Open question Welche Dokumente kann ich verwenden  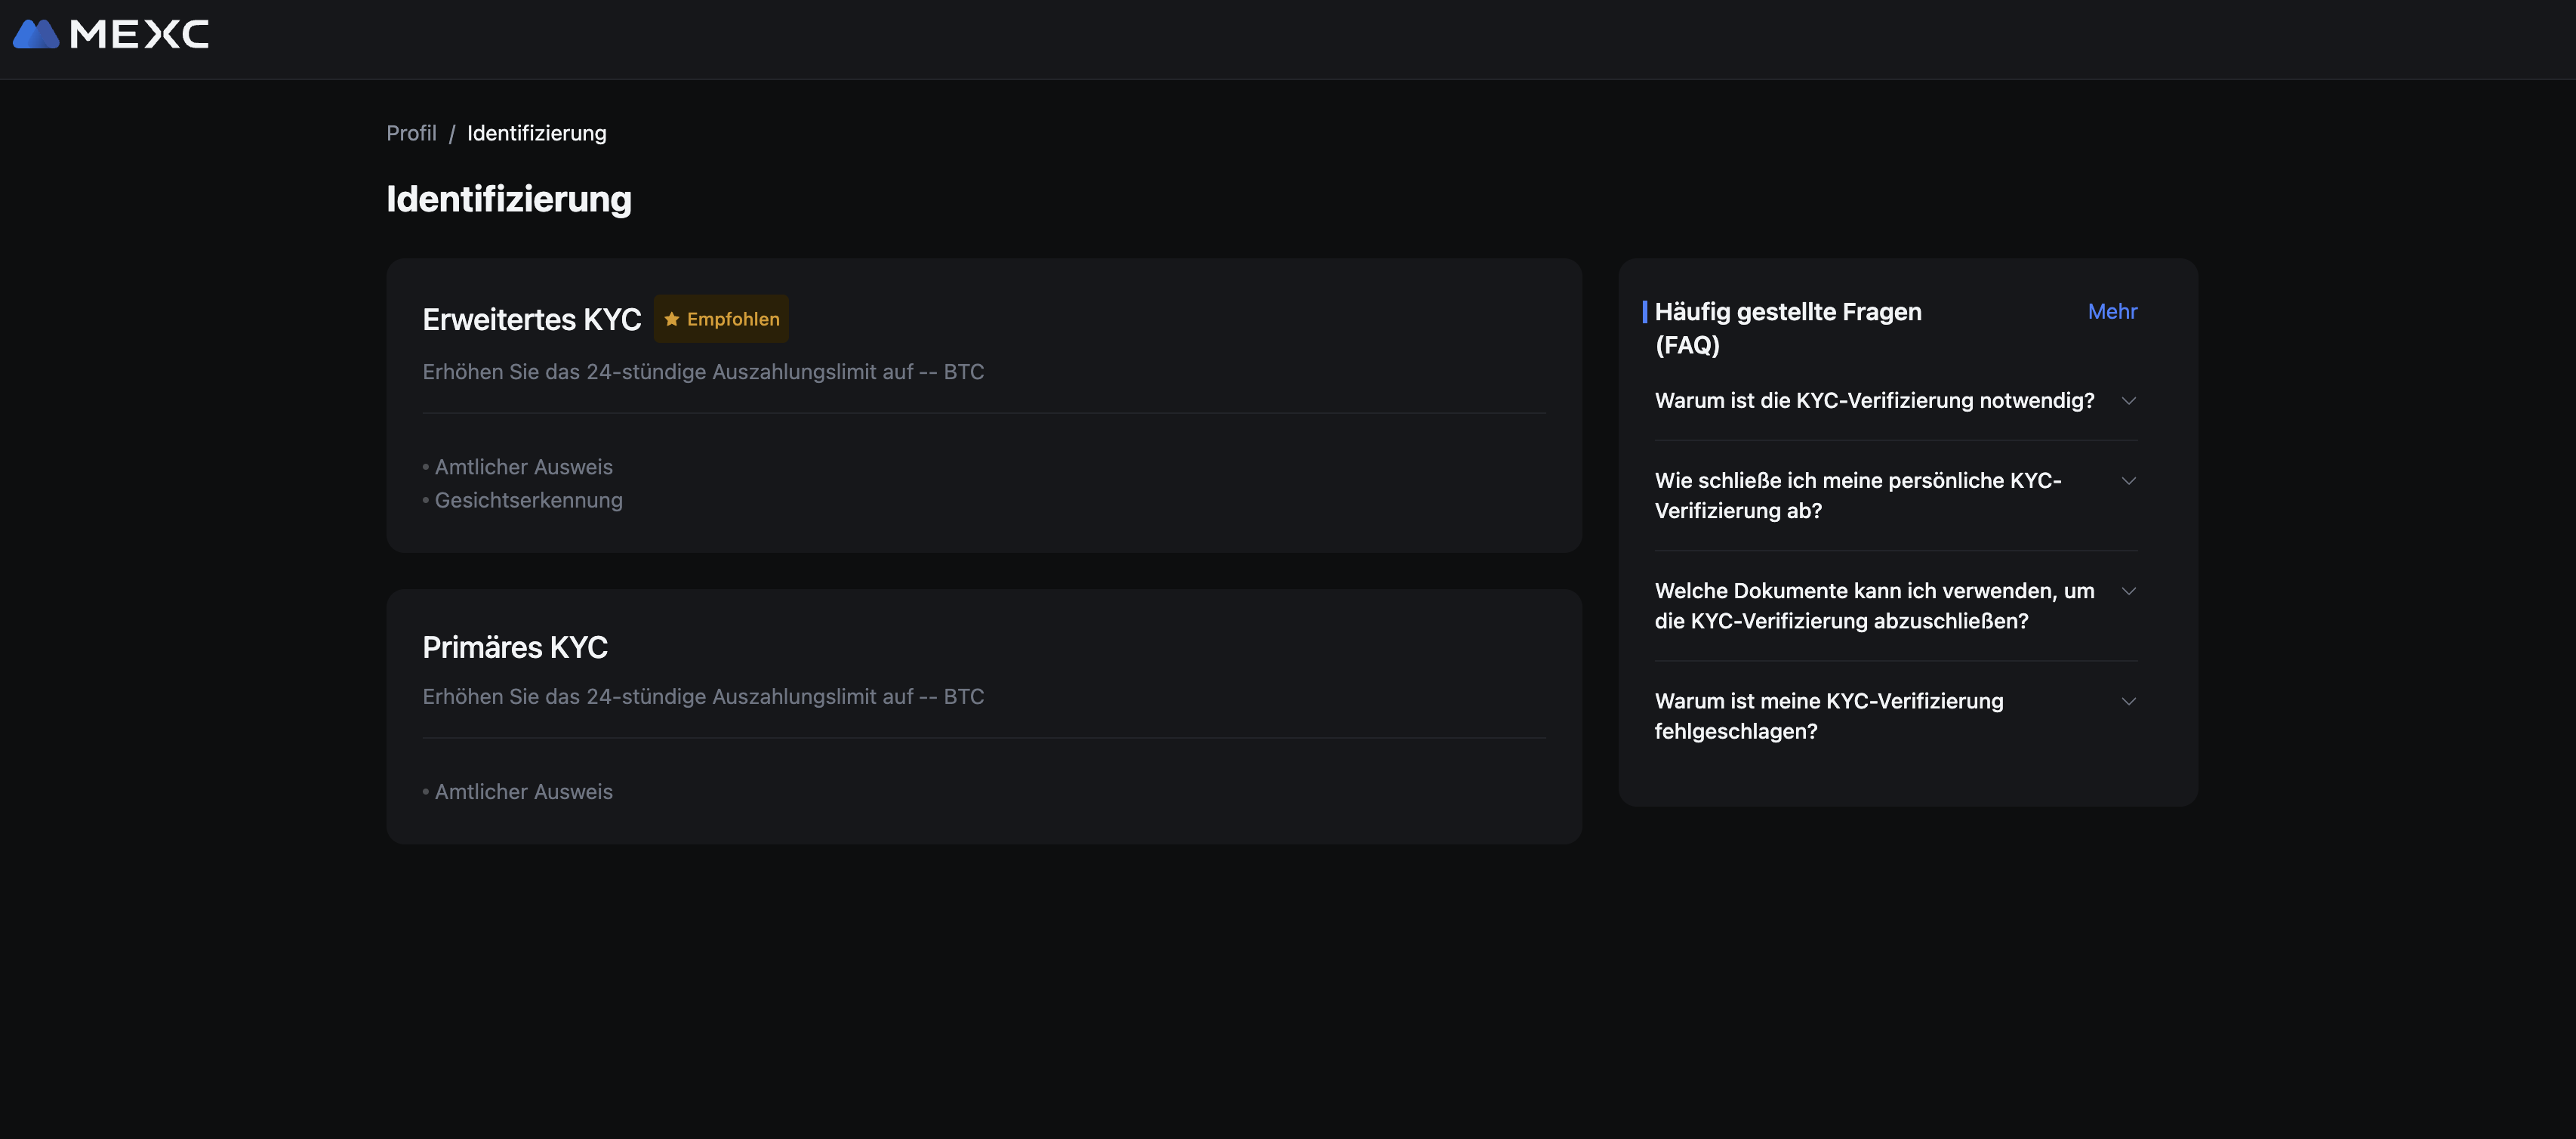[x=1874, y=606]
